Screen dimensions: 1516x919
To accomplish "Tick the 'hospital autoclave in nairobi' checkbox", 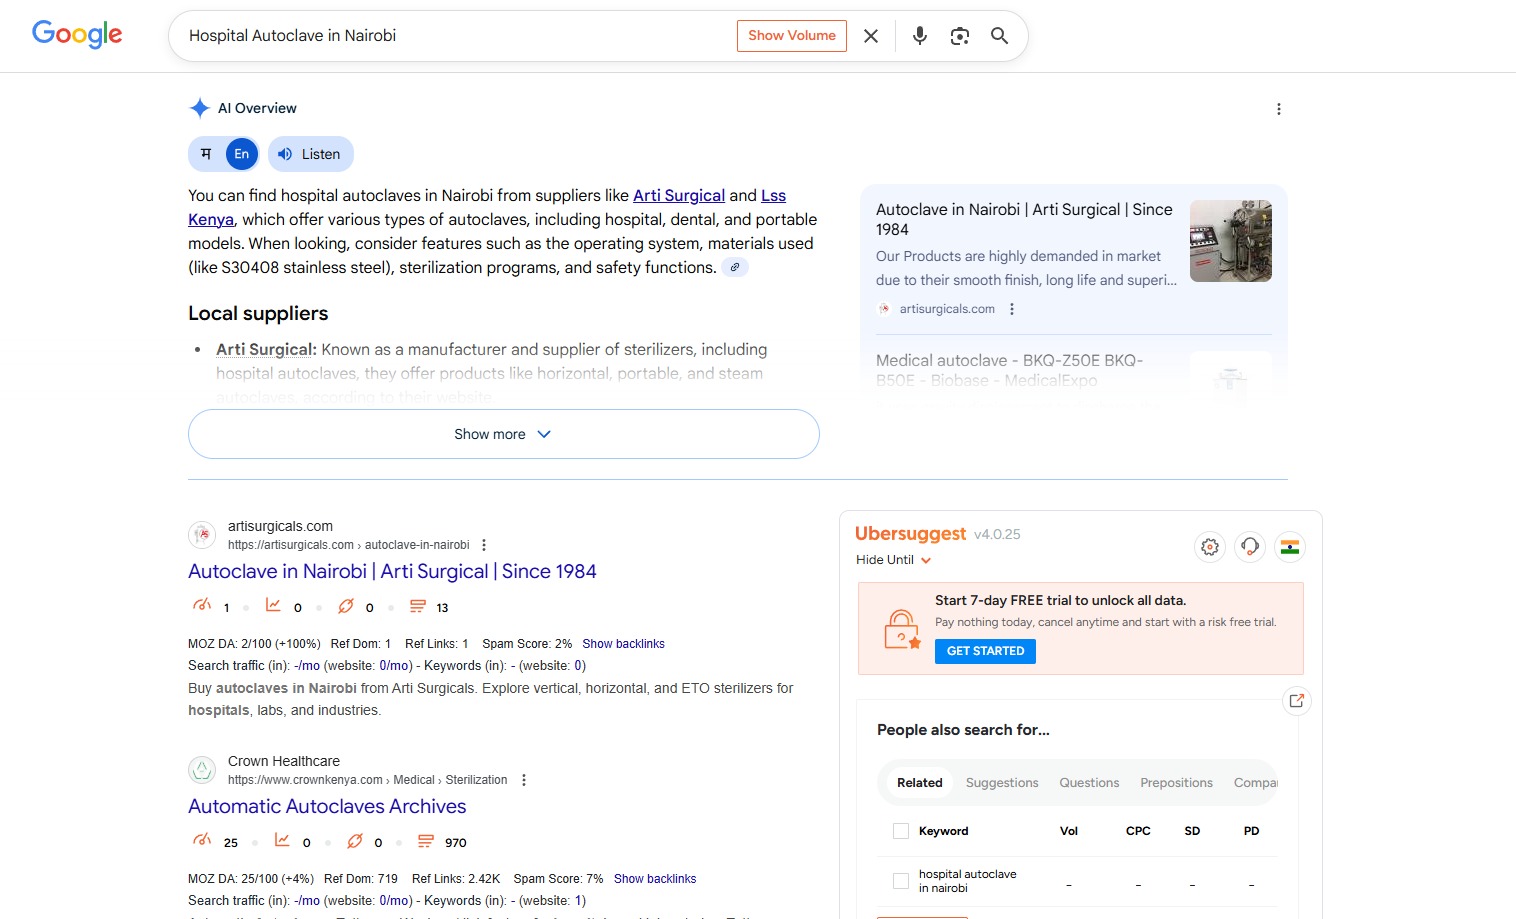I will tap(901, 881).
